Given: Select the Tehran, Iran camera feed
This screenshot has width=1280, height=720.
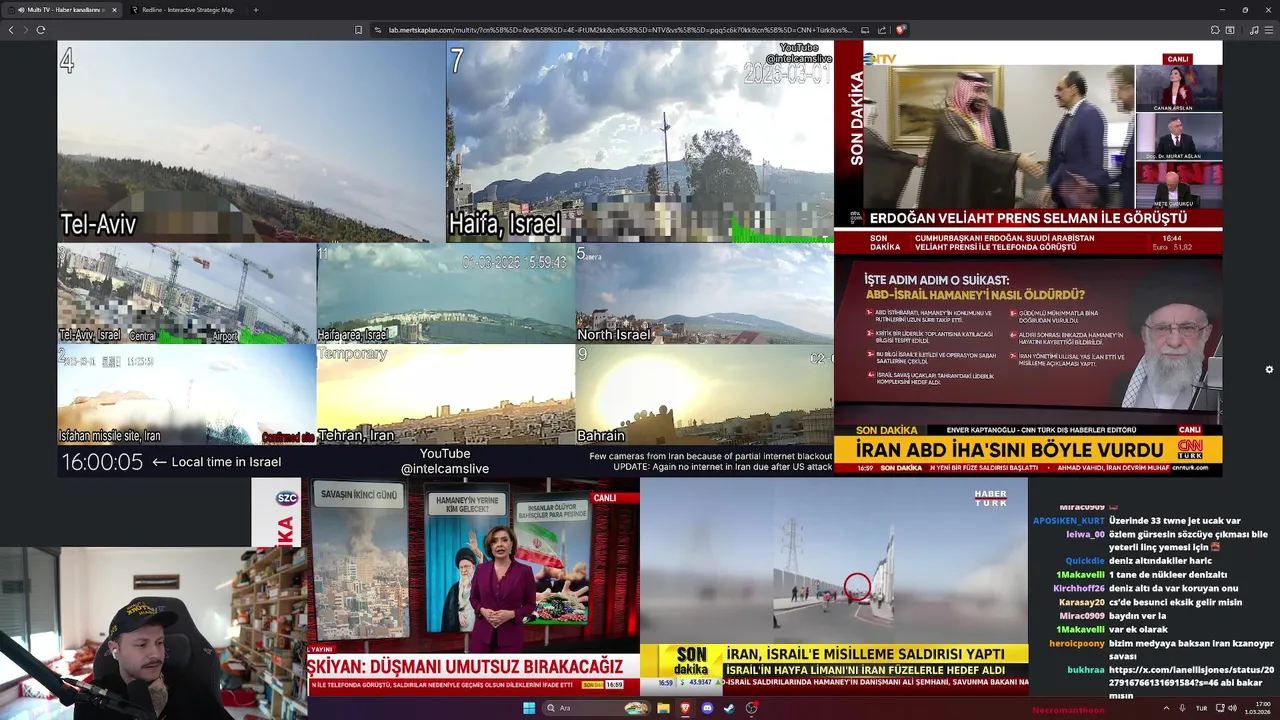Looking at the screenshot, I should click(x=446, y=394).
